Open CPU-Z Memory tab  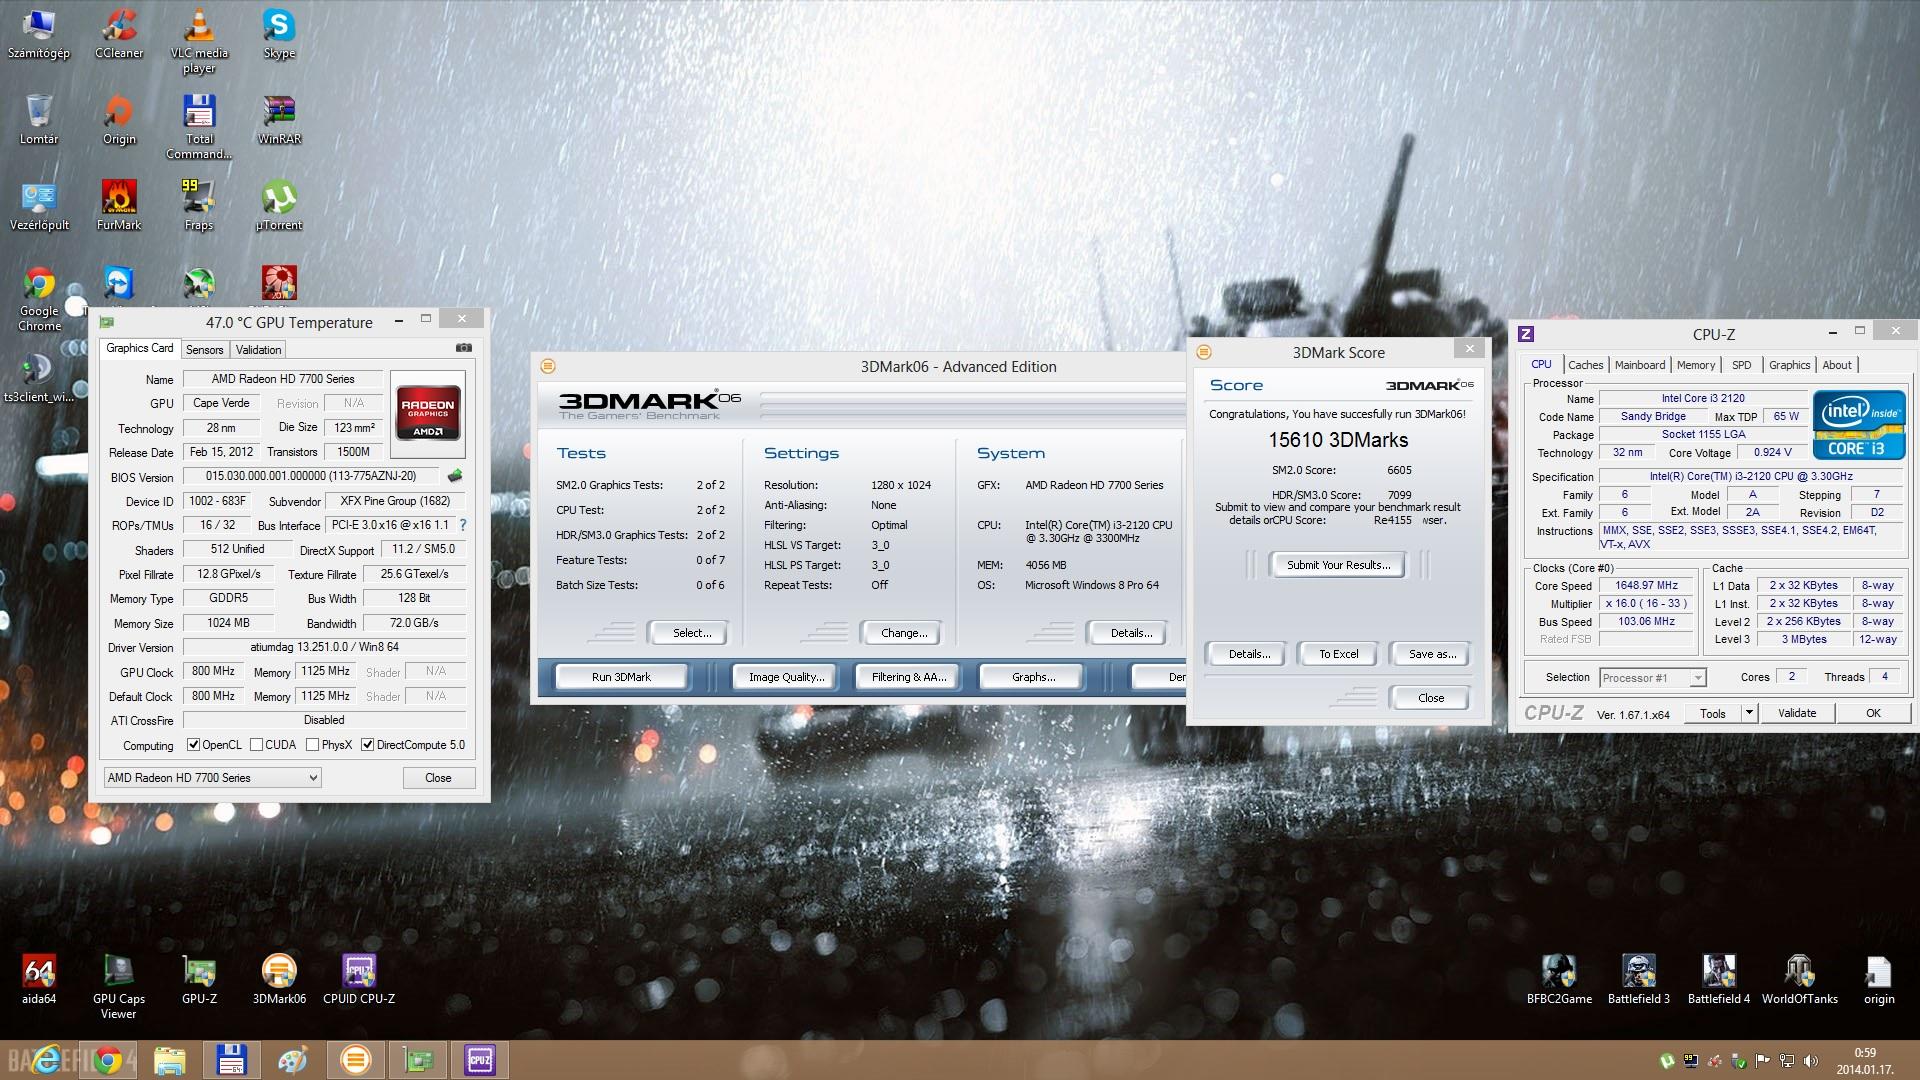click(1696, 365)
